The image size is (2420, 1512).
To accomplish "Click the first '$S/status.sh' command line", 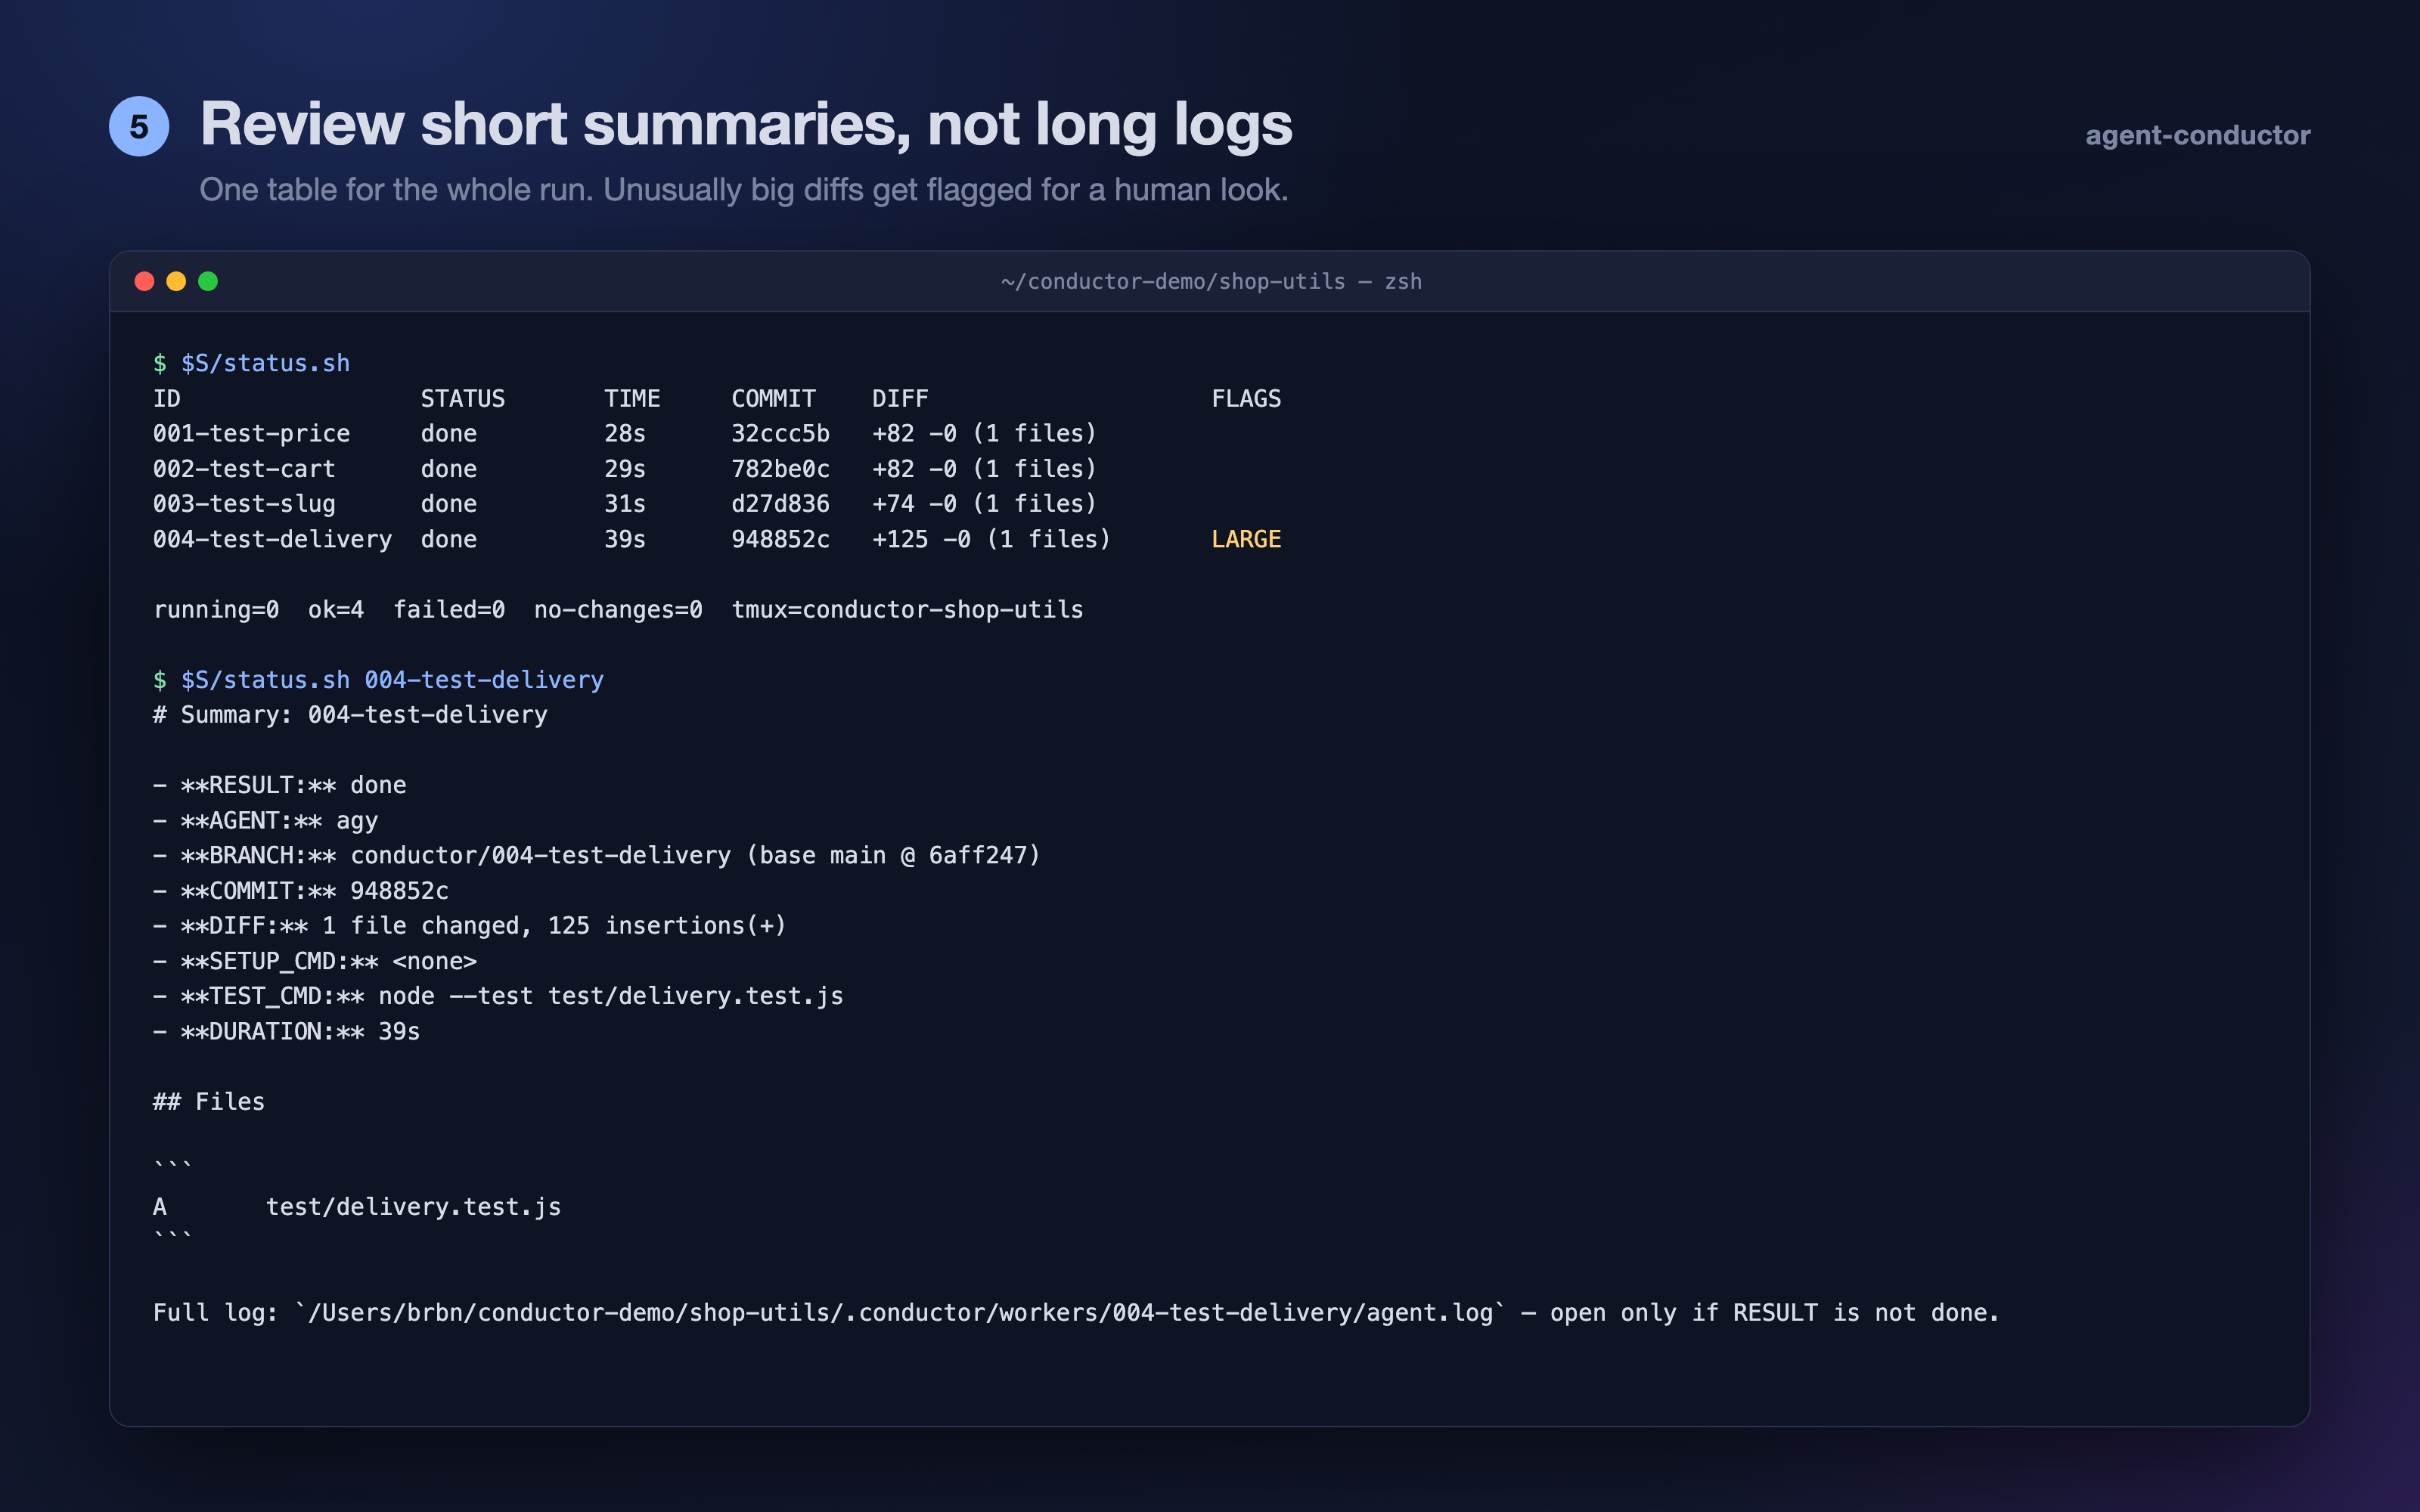I will (251, 363).
